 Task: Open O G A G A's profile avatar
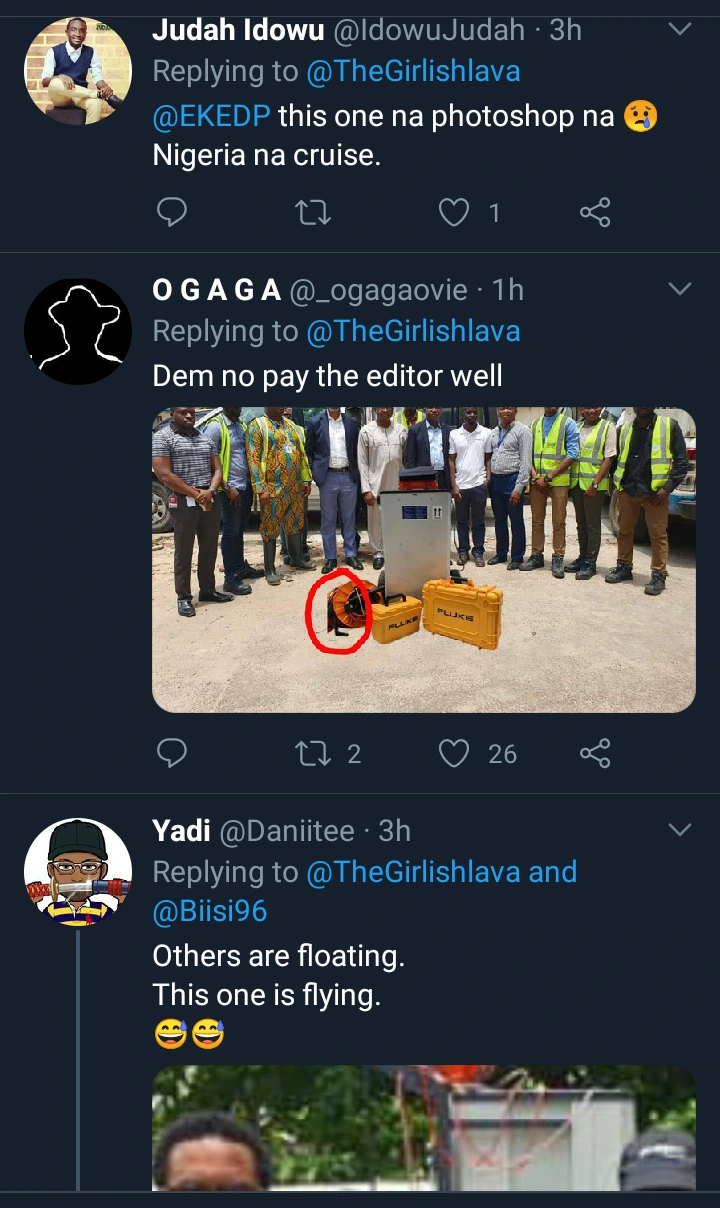pyautogui.click(x=77, y=331)
